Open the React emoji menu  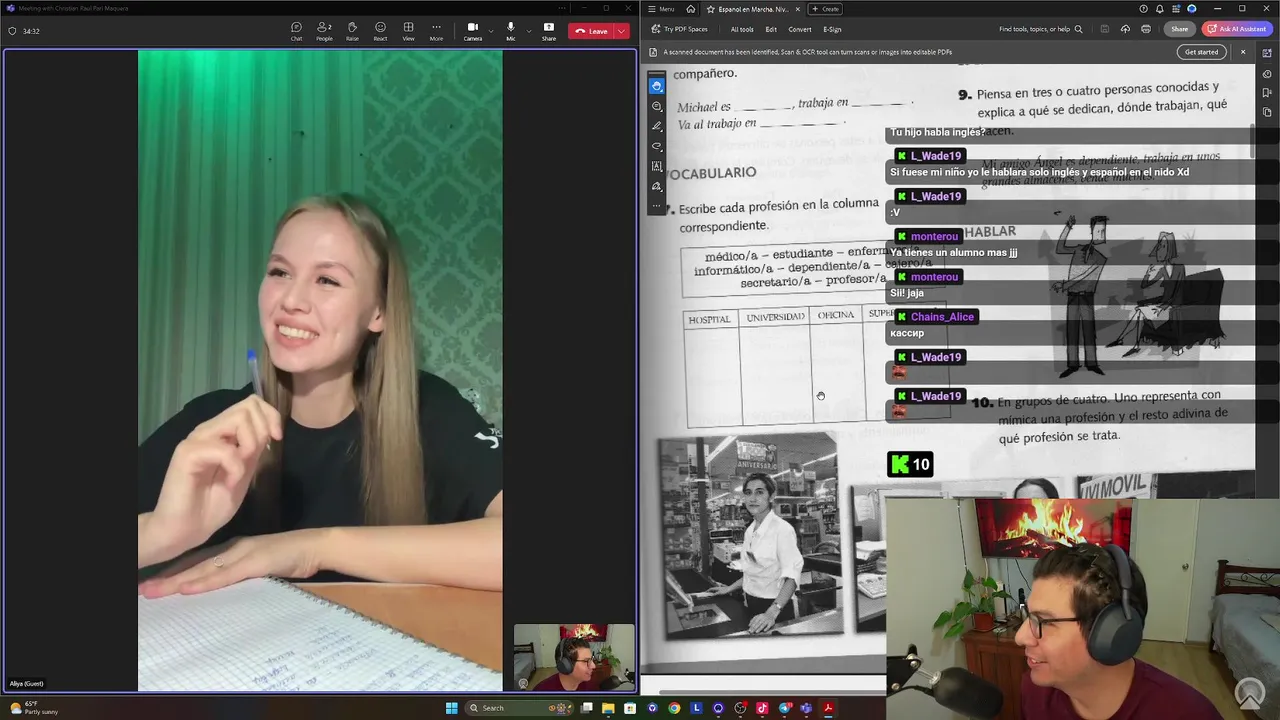380,31
